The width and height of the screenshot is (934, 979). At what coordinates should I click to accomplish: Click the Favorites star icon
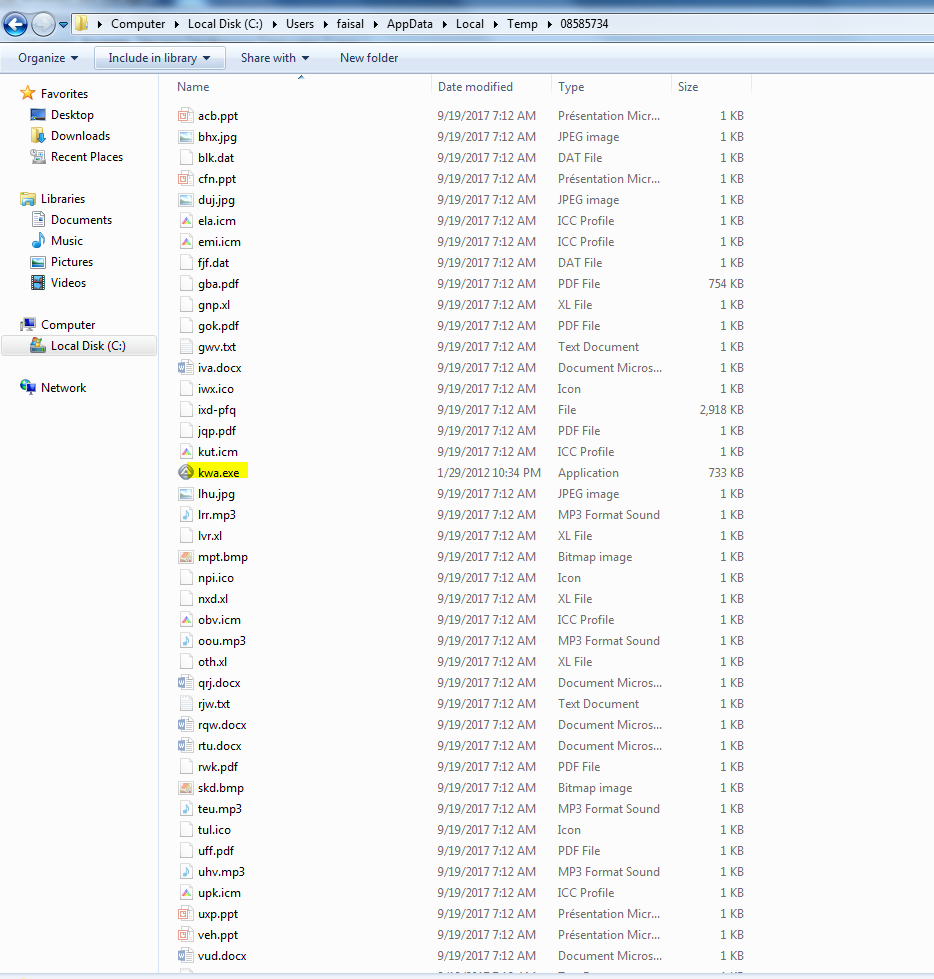[x=29, y=93]
